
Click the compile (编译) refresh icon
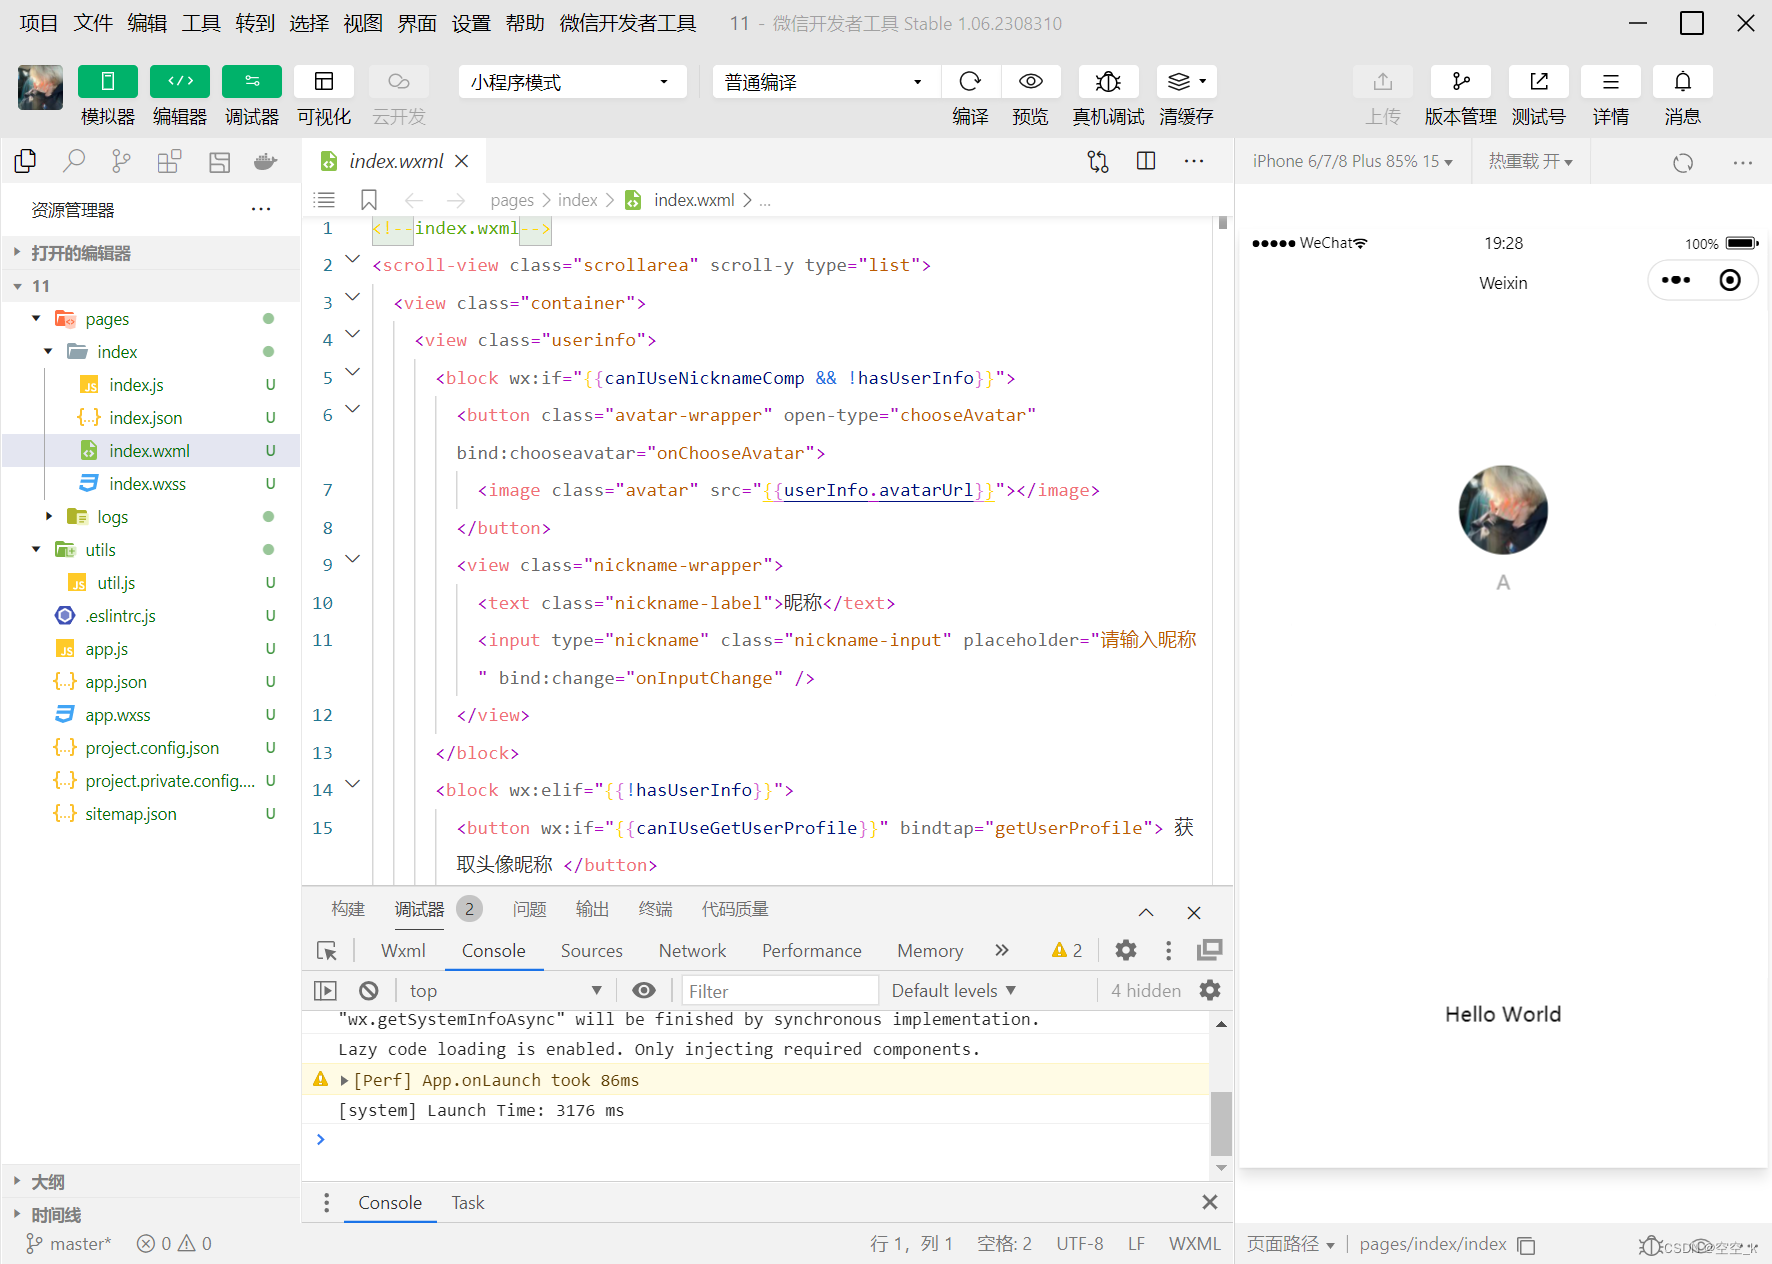point(970,81)
